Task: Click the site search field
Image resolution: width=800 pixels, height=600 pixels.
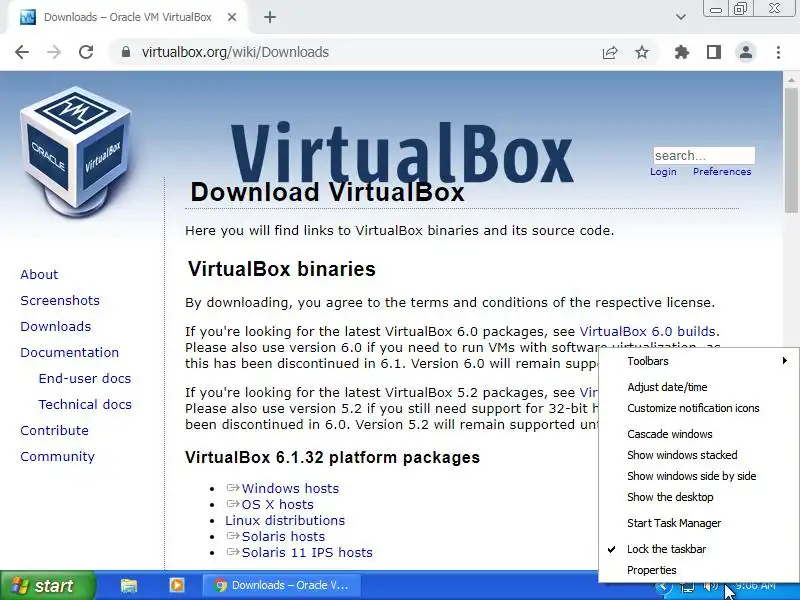Action: point(704,156)
